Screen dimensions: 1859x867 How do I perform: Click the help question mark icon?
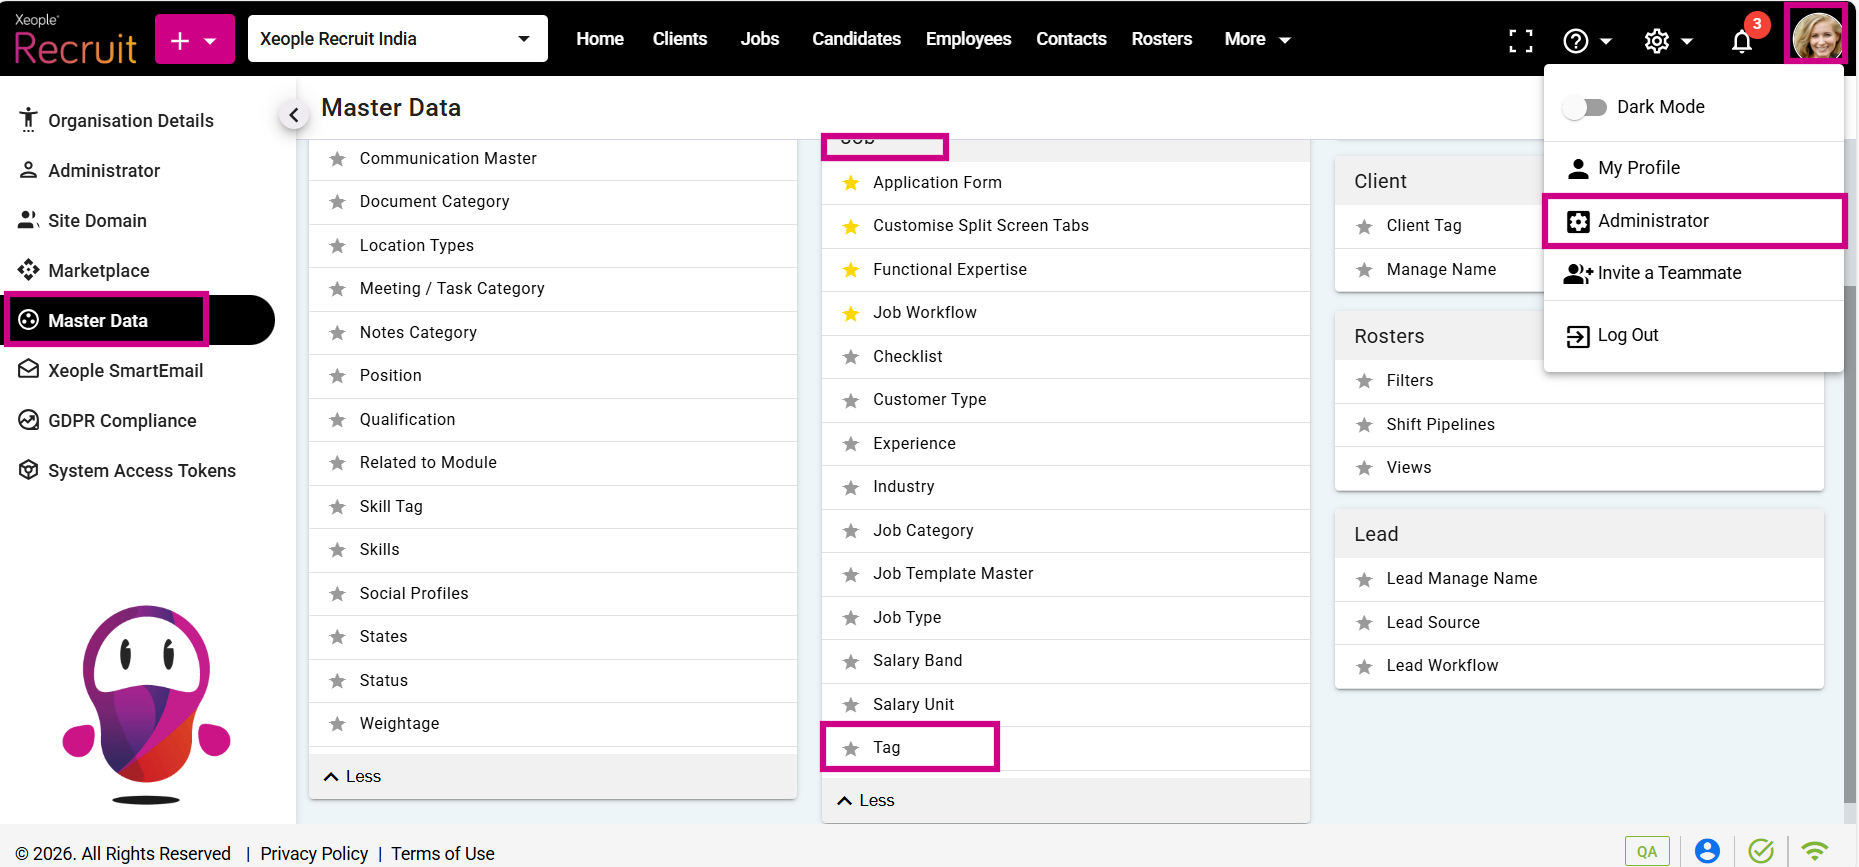click(1576, 41)
